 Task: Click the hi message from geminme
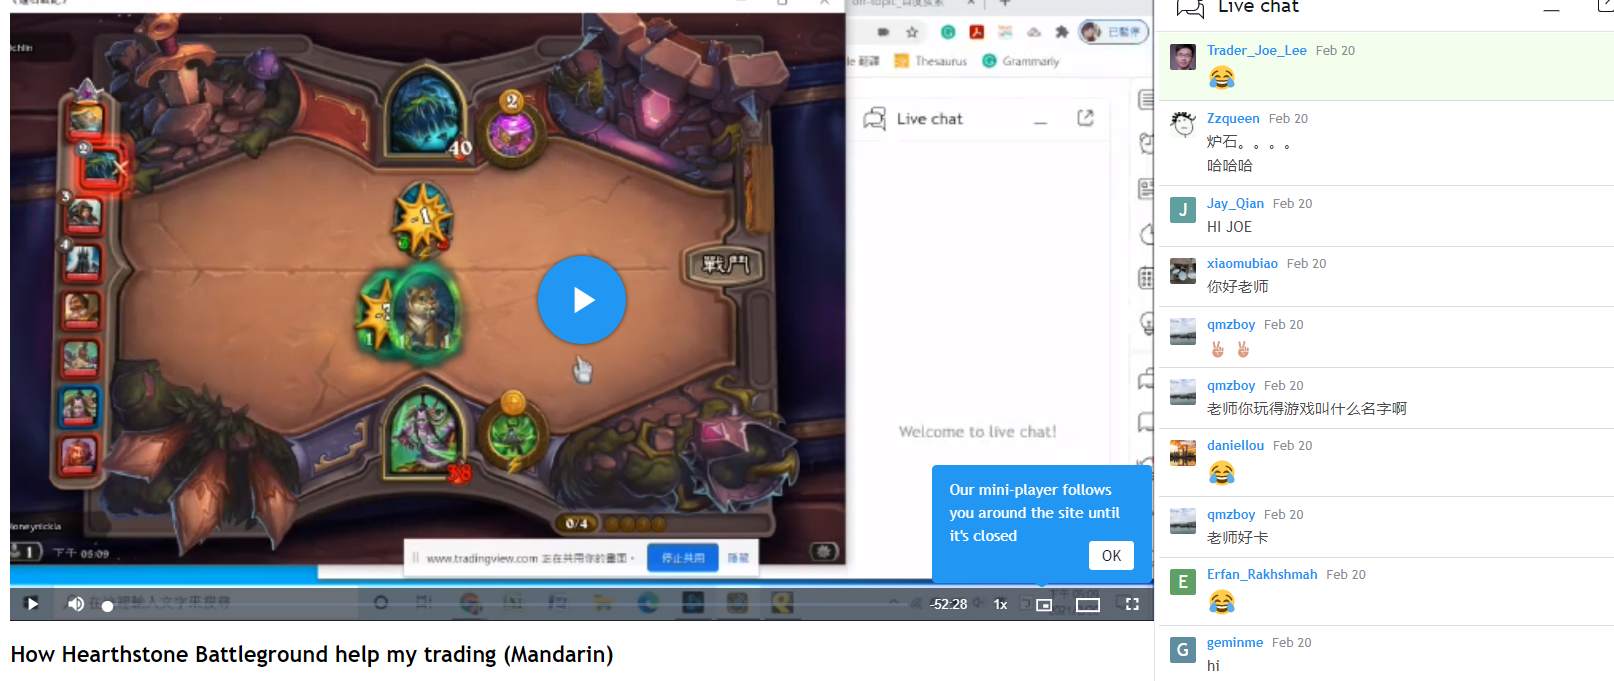coord(1213,666)
